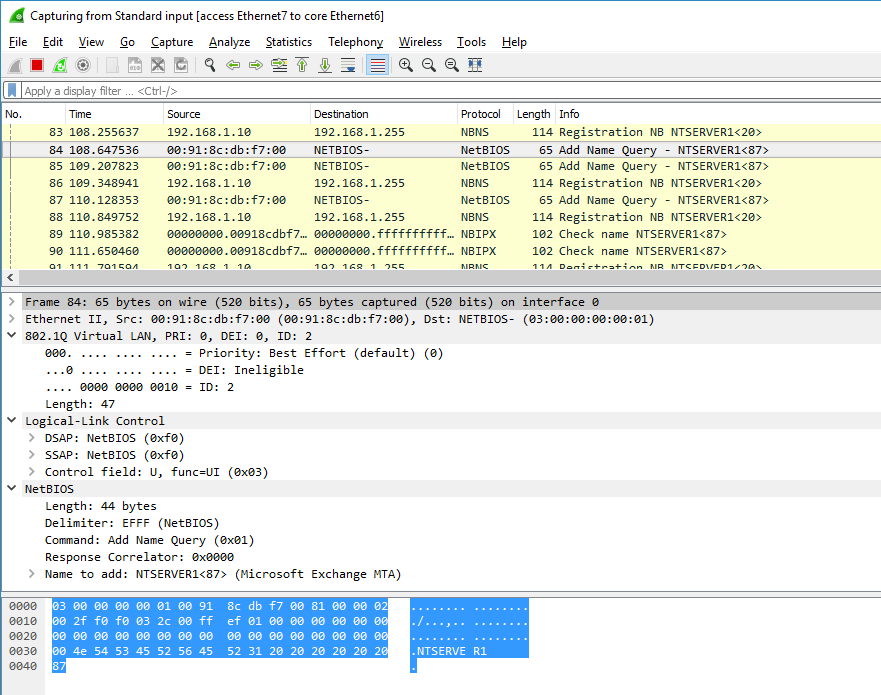Open the Edit menu

click(x=53, y=42)
